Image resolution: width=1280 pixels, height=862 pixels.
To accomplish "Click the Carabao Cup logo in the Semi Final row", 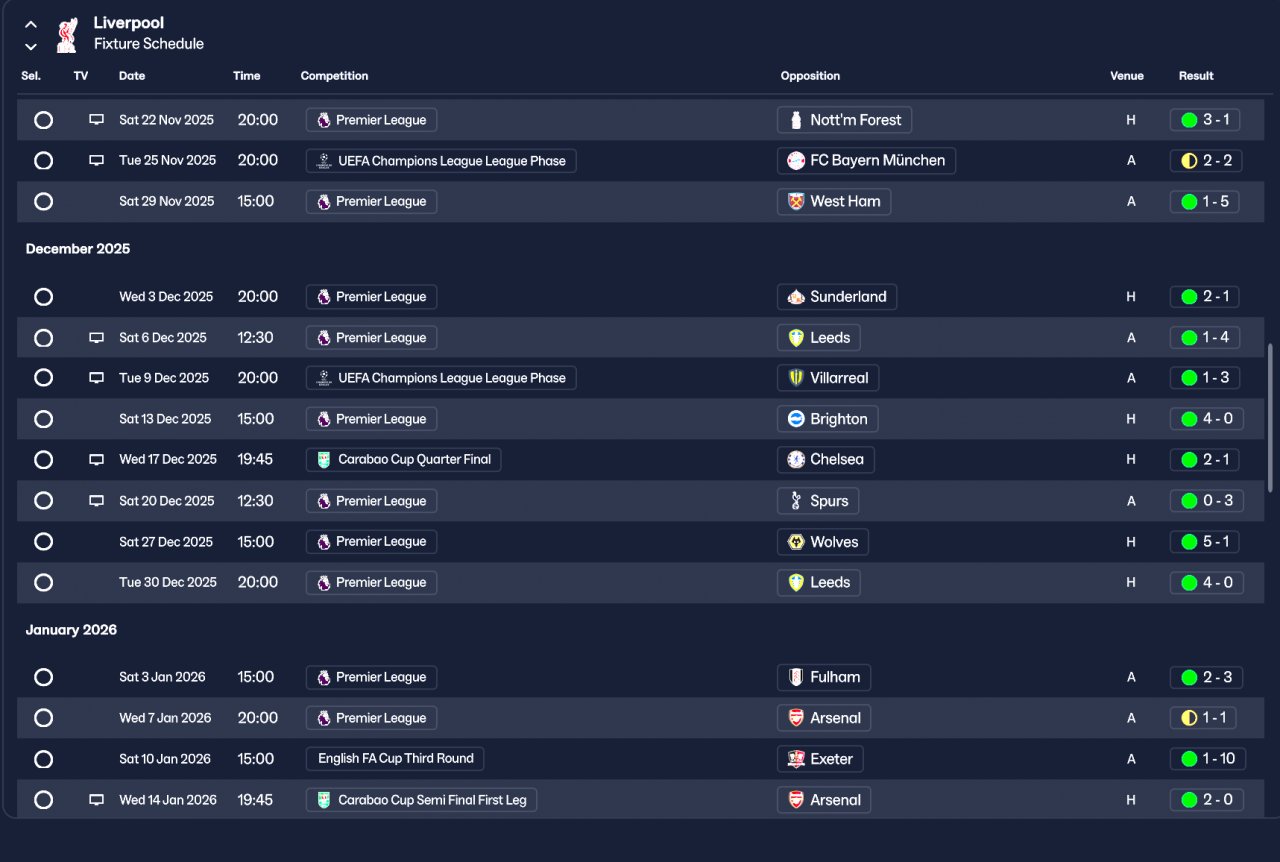I will tap(324, 800).
